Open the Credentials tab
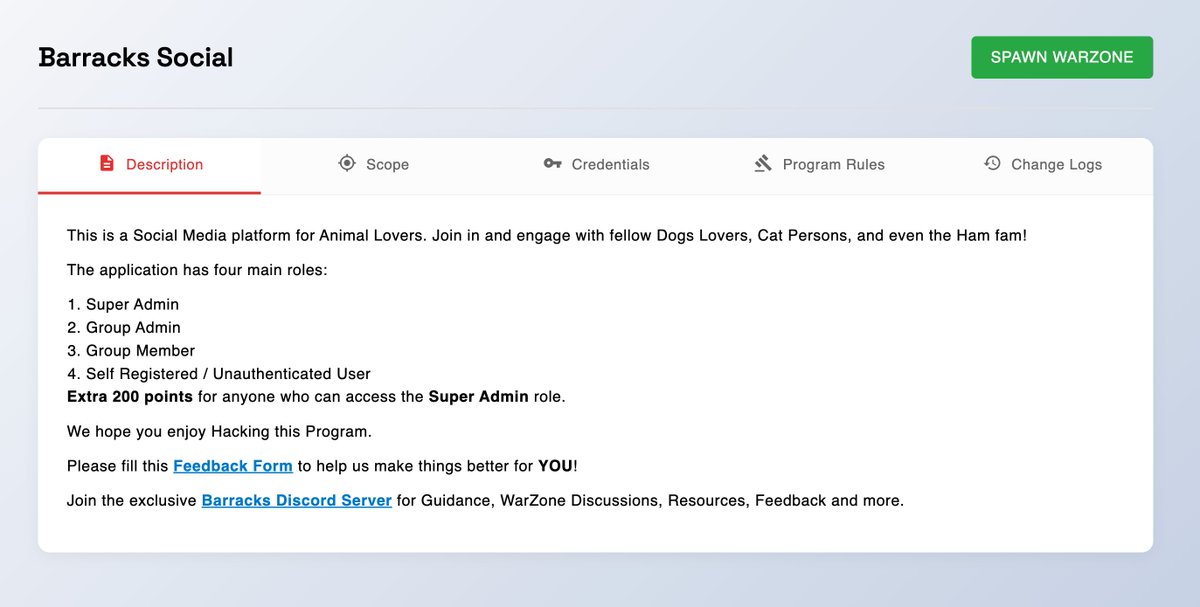The image size is (1200, 607). click(596, 164)
